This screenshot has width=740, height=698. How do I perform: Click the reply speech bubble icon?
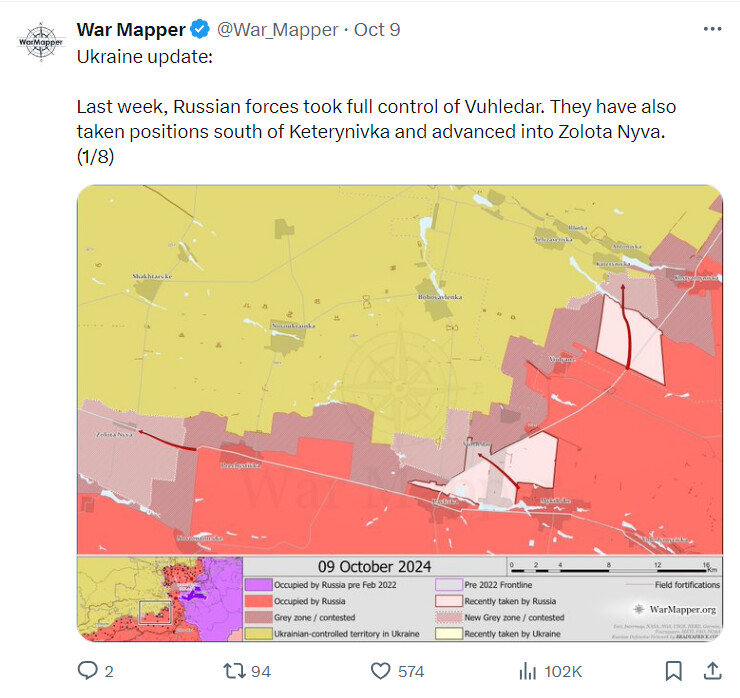(87, 671)
